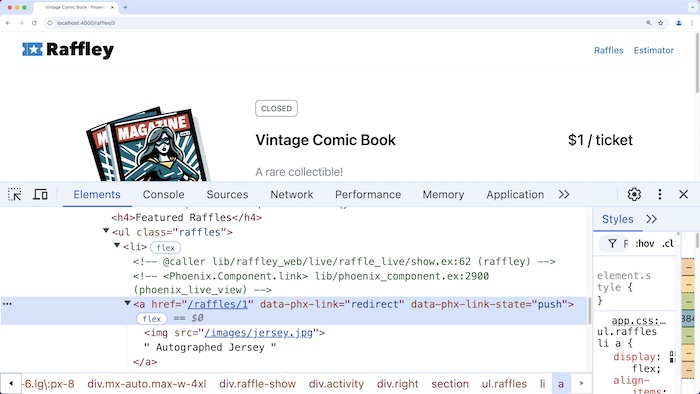The width and height of the screenshot is (700, 394).
Task: Click the address bar URL field
Action: point(348,23)
